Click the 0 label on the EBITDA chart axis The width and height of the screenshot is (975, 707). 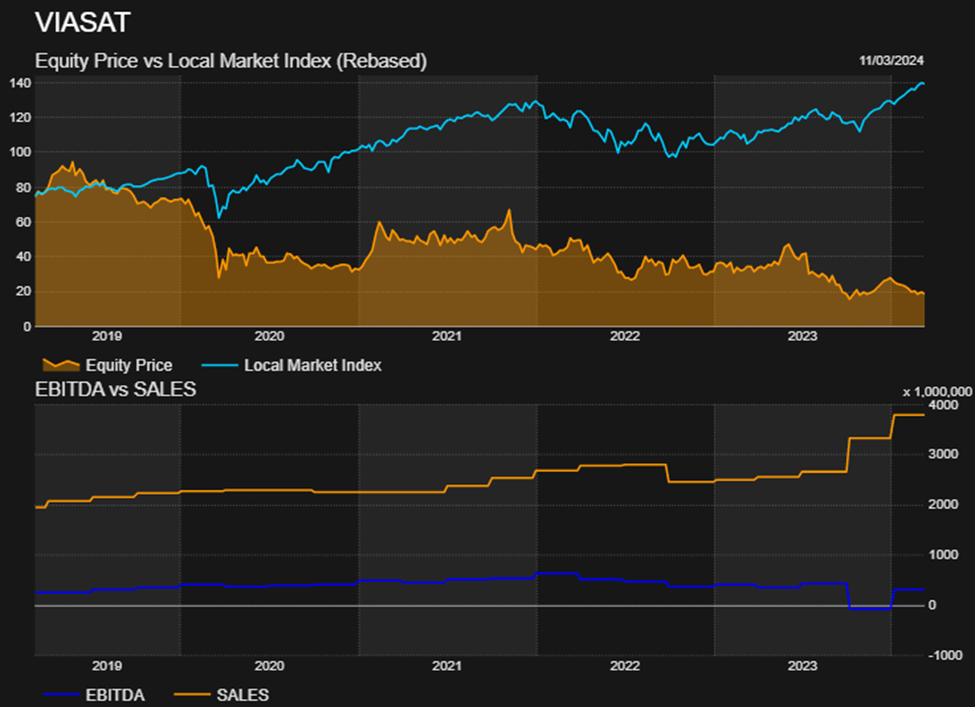point(932,605)
